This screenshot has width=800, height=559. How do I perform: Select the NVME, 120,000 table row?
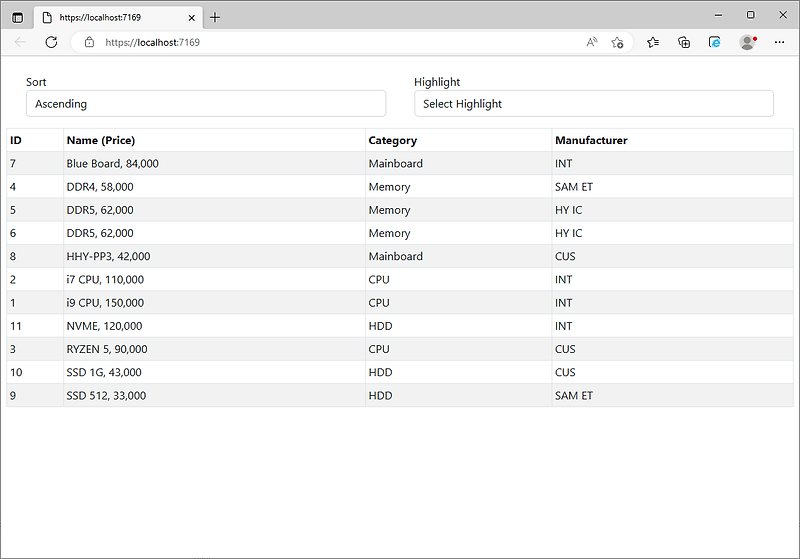coord(399,326)
